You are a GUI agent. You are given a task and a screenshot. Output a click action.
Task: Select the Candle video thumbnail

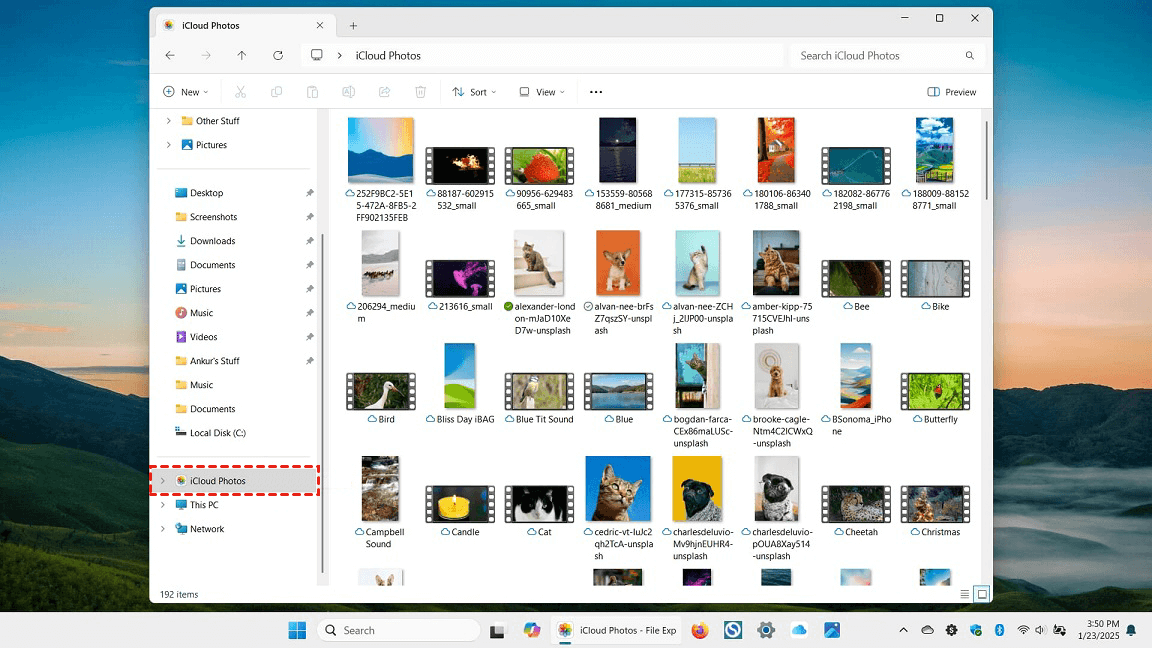click(x=459, y=504)
